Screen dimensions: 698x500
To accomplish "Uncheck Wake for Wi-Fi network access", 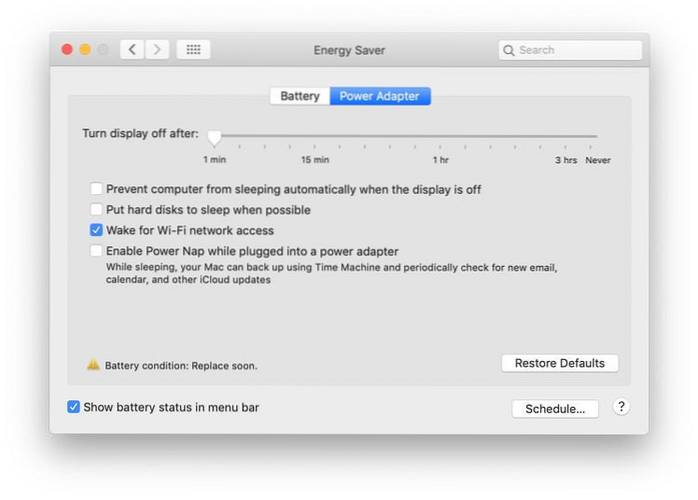I will pos(97,230).
